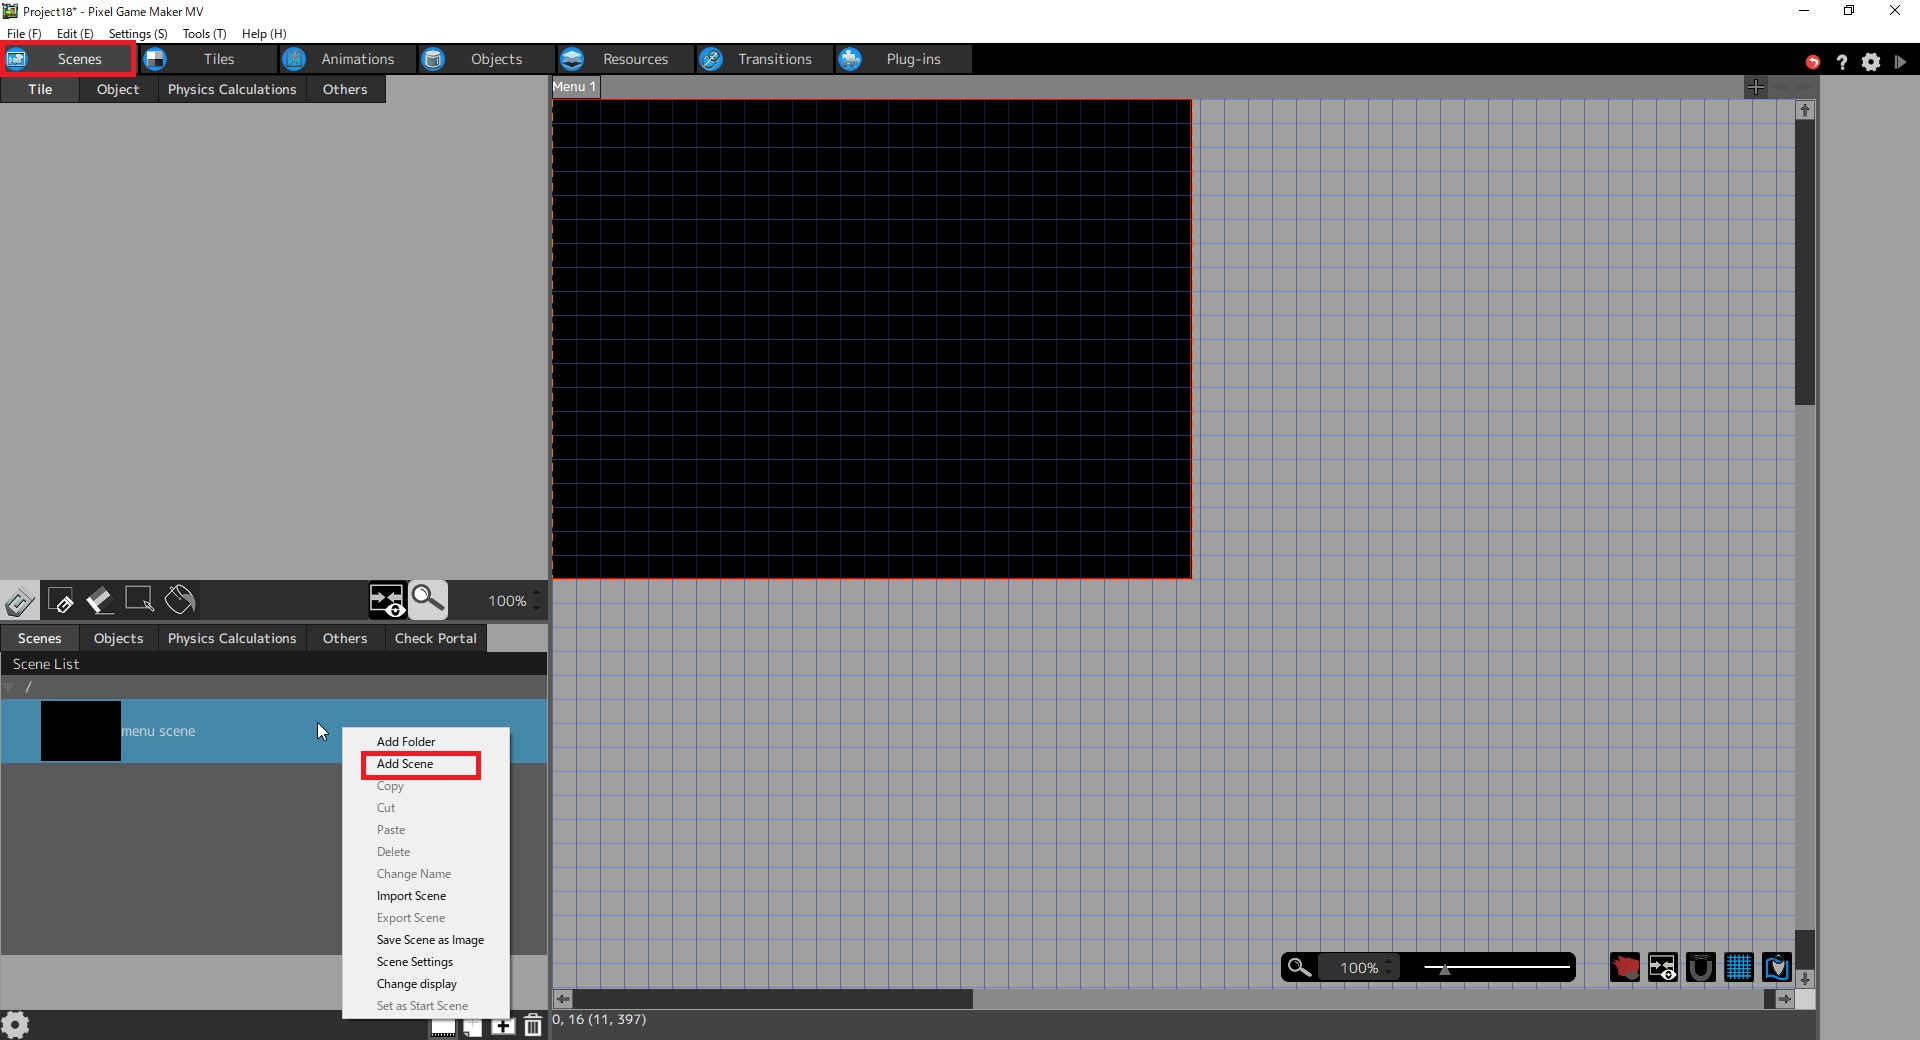Click the red circular arrow icon

1813,62
